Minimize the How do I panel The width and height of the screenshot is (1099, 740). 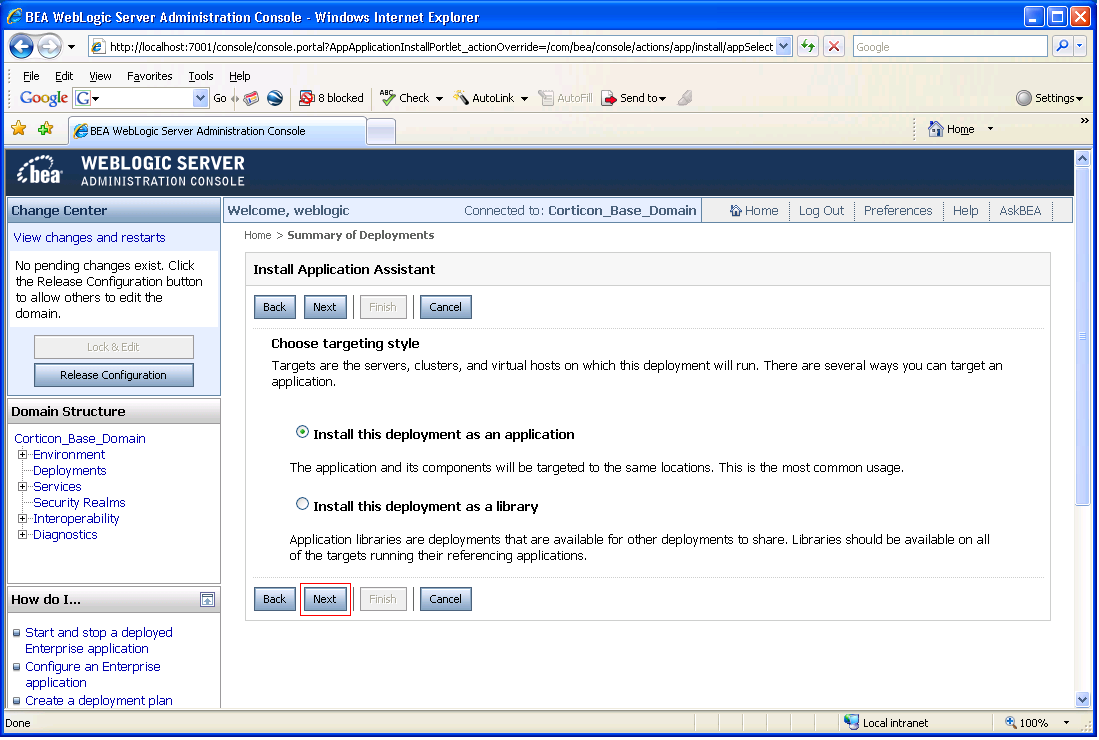coord(207,600)
